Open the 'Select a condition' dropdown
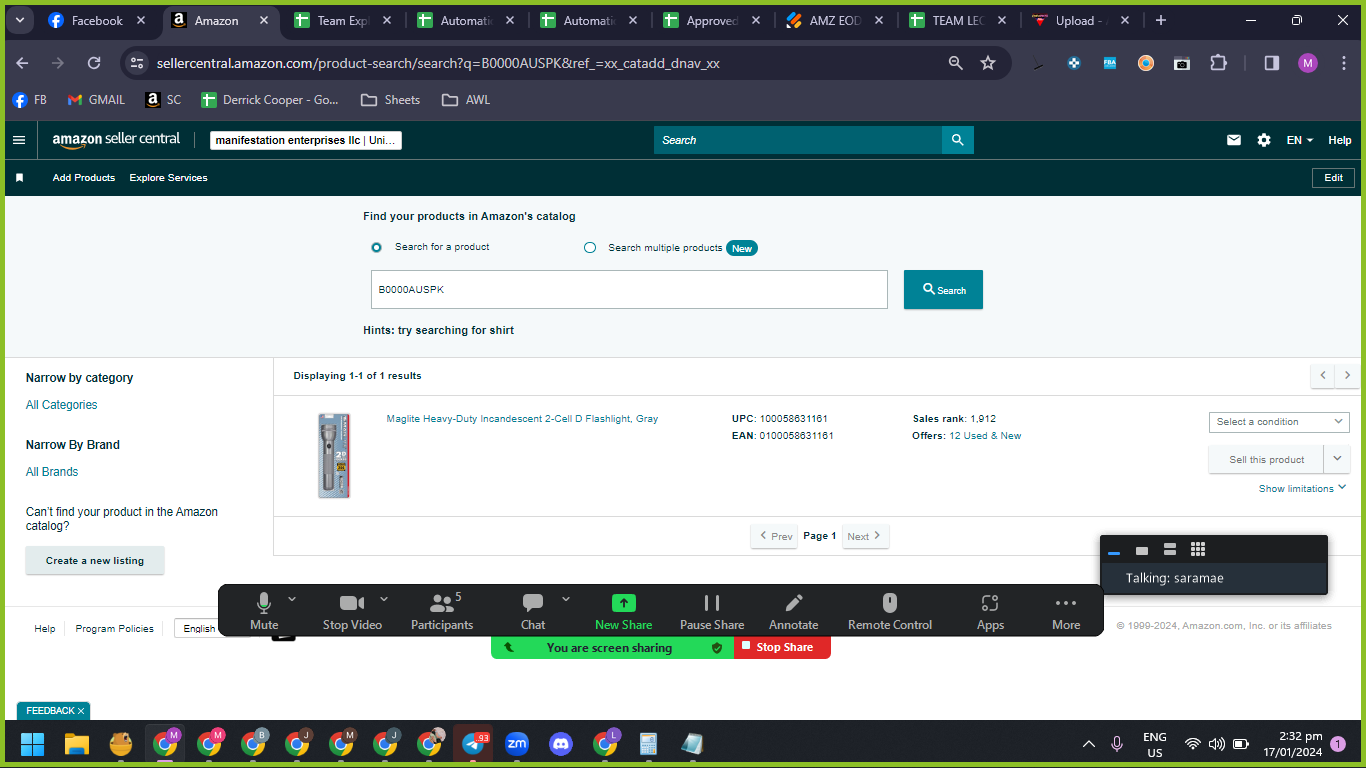1366x768 pixels. pyautogui.click(x=1279, y=422)
